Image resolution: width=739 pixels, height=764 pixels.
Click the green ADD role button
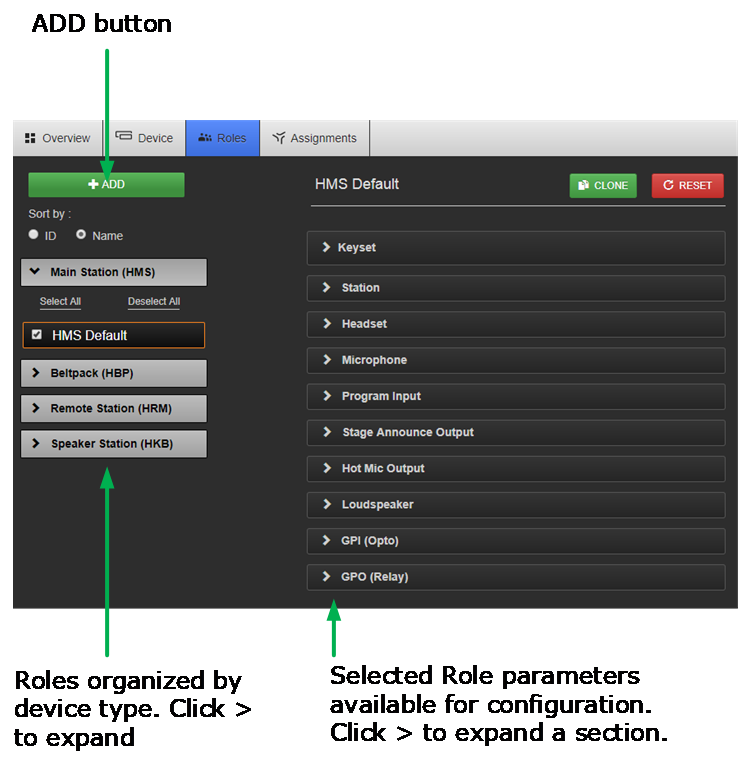(106, 184)
